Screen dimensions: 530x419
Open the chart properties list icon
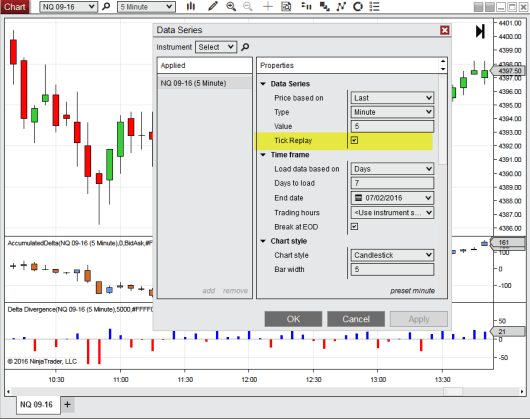(x=374, y=6)
